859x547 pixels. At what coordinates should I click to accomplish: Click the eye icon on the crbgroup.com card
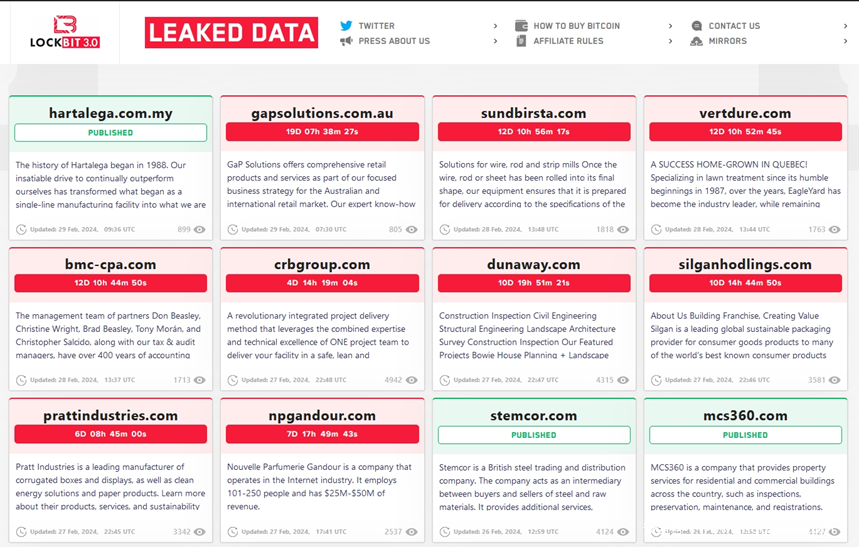(x=412, y=380)
